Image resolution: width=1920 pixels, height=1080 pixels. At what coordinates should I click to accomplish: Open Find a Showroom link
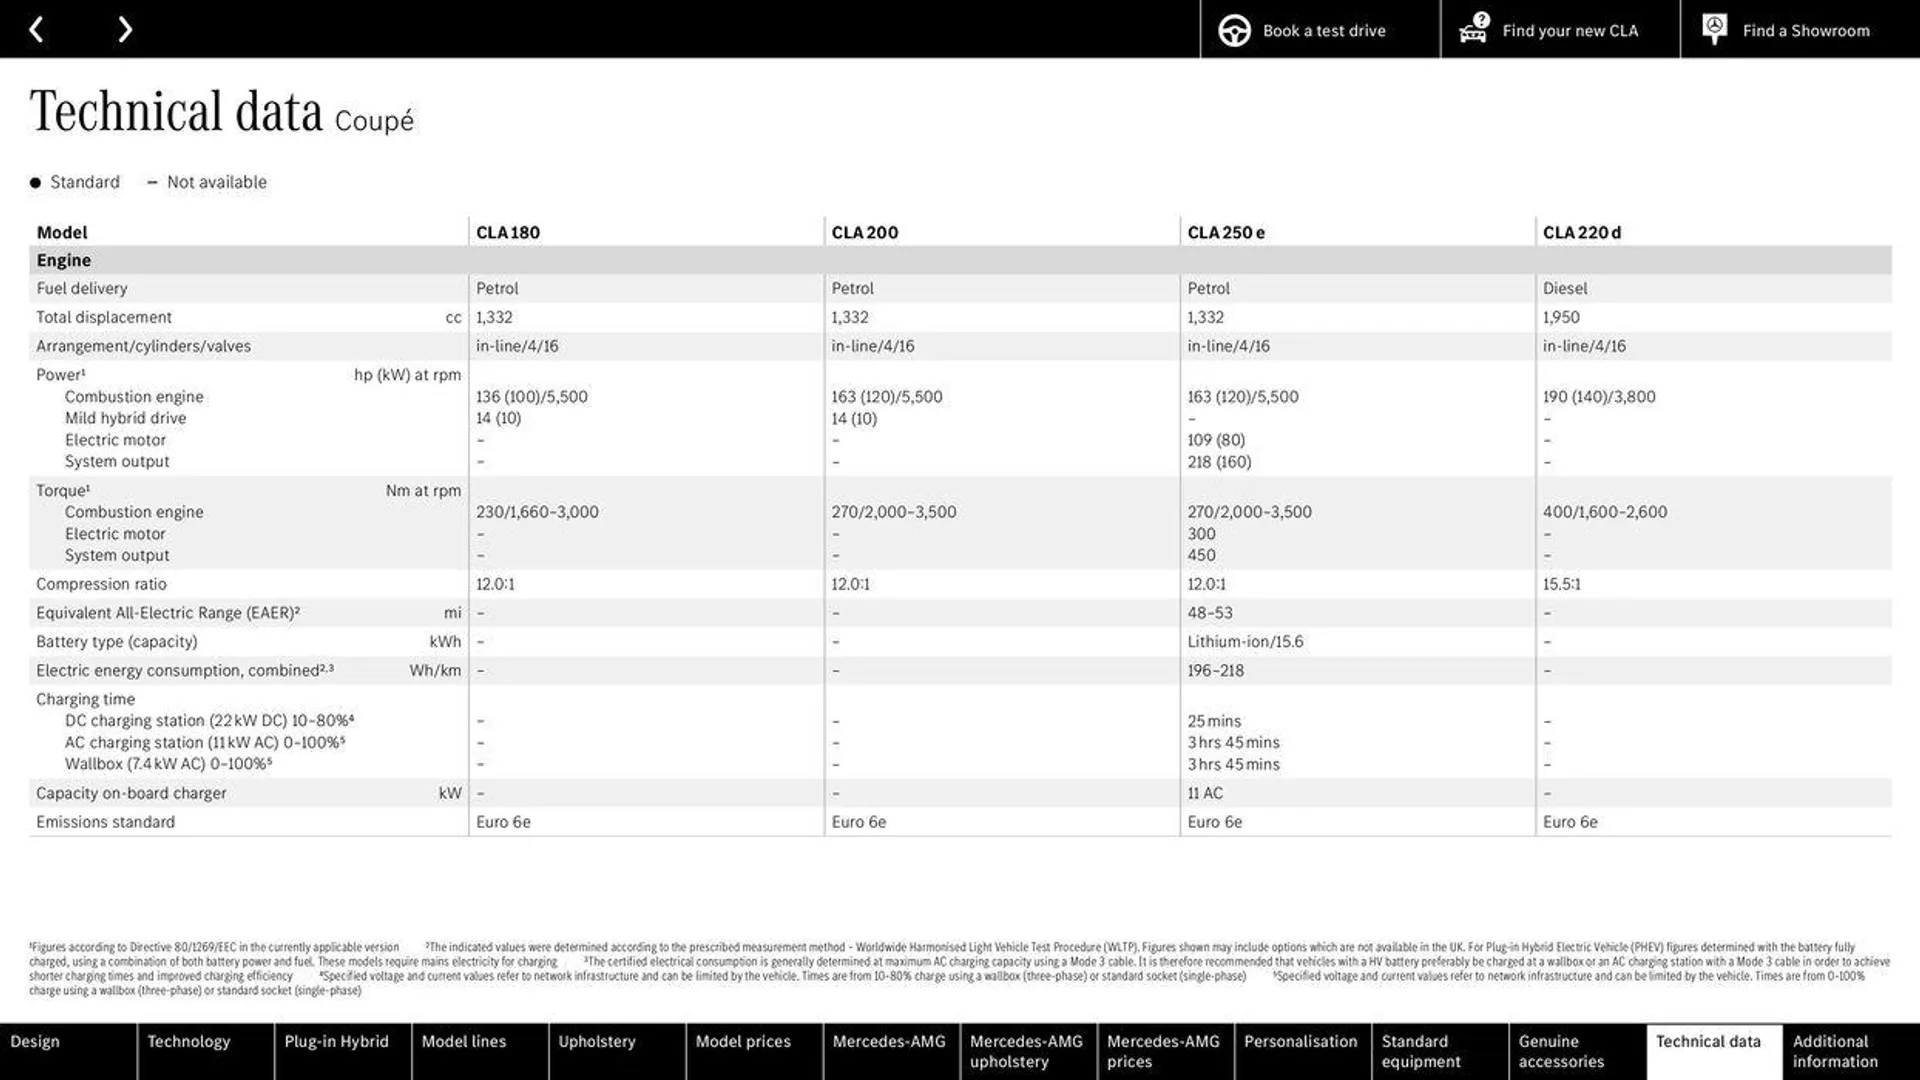point(1800,30)
